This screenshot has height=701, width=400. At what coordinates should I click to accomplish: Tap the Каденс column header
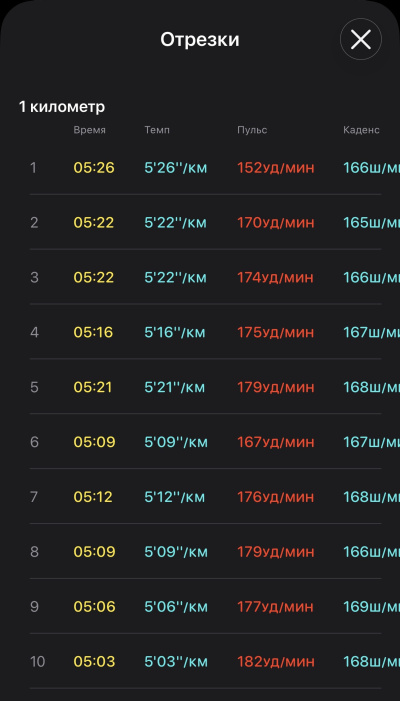[361, 130]
